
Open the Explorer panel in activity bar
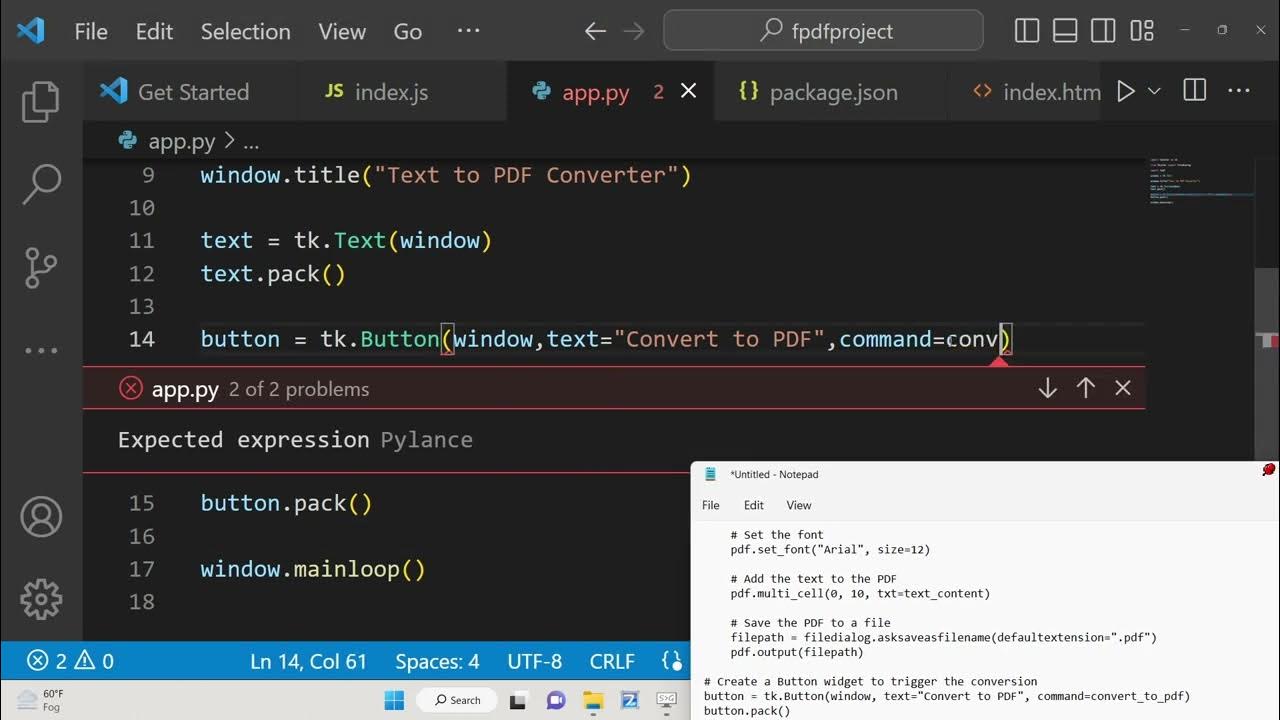pos(41,102)
